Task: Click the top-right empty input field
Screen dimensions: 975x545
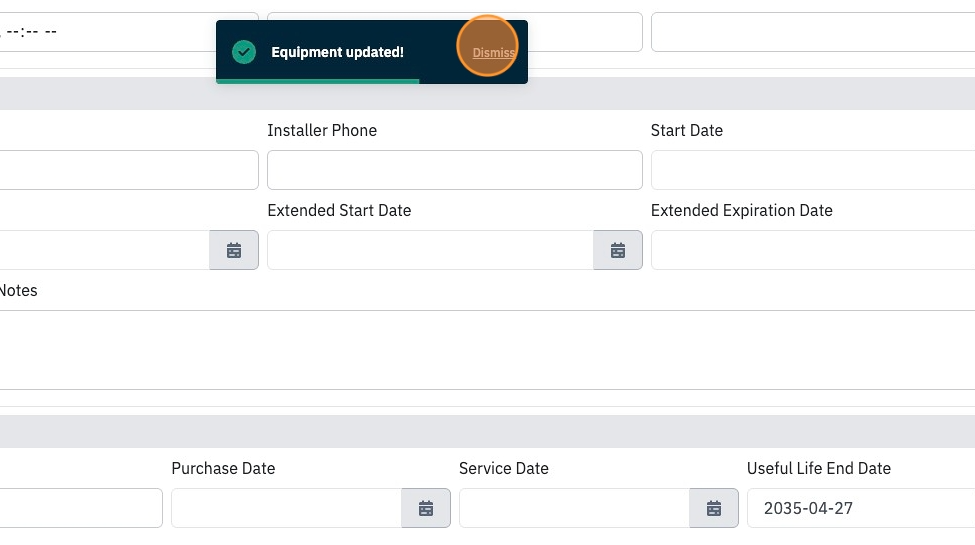Action: pos(813,32)
